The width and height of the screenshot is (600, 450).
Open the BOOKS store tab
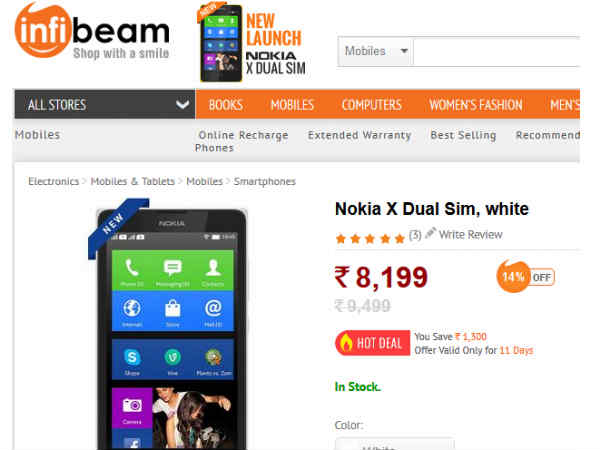coord(226,104)
